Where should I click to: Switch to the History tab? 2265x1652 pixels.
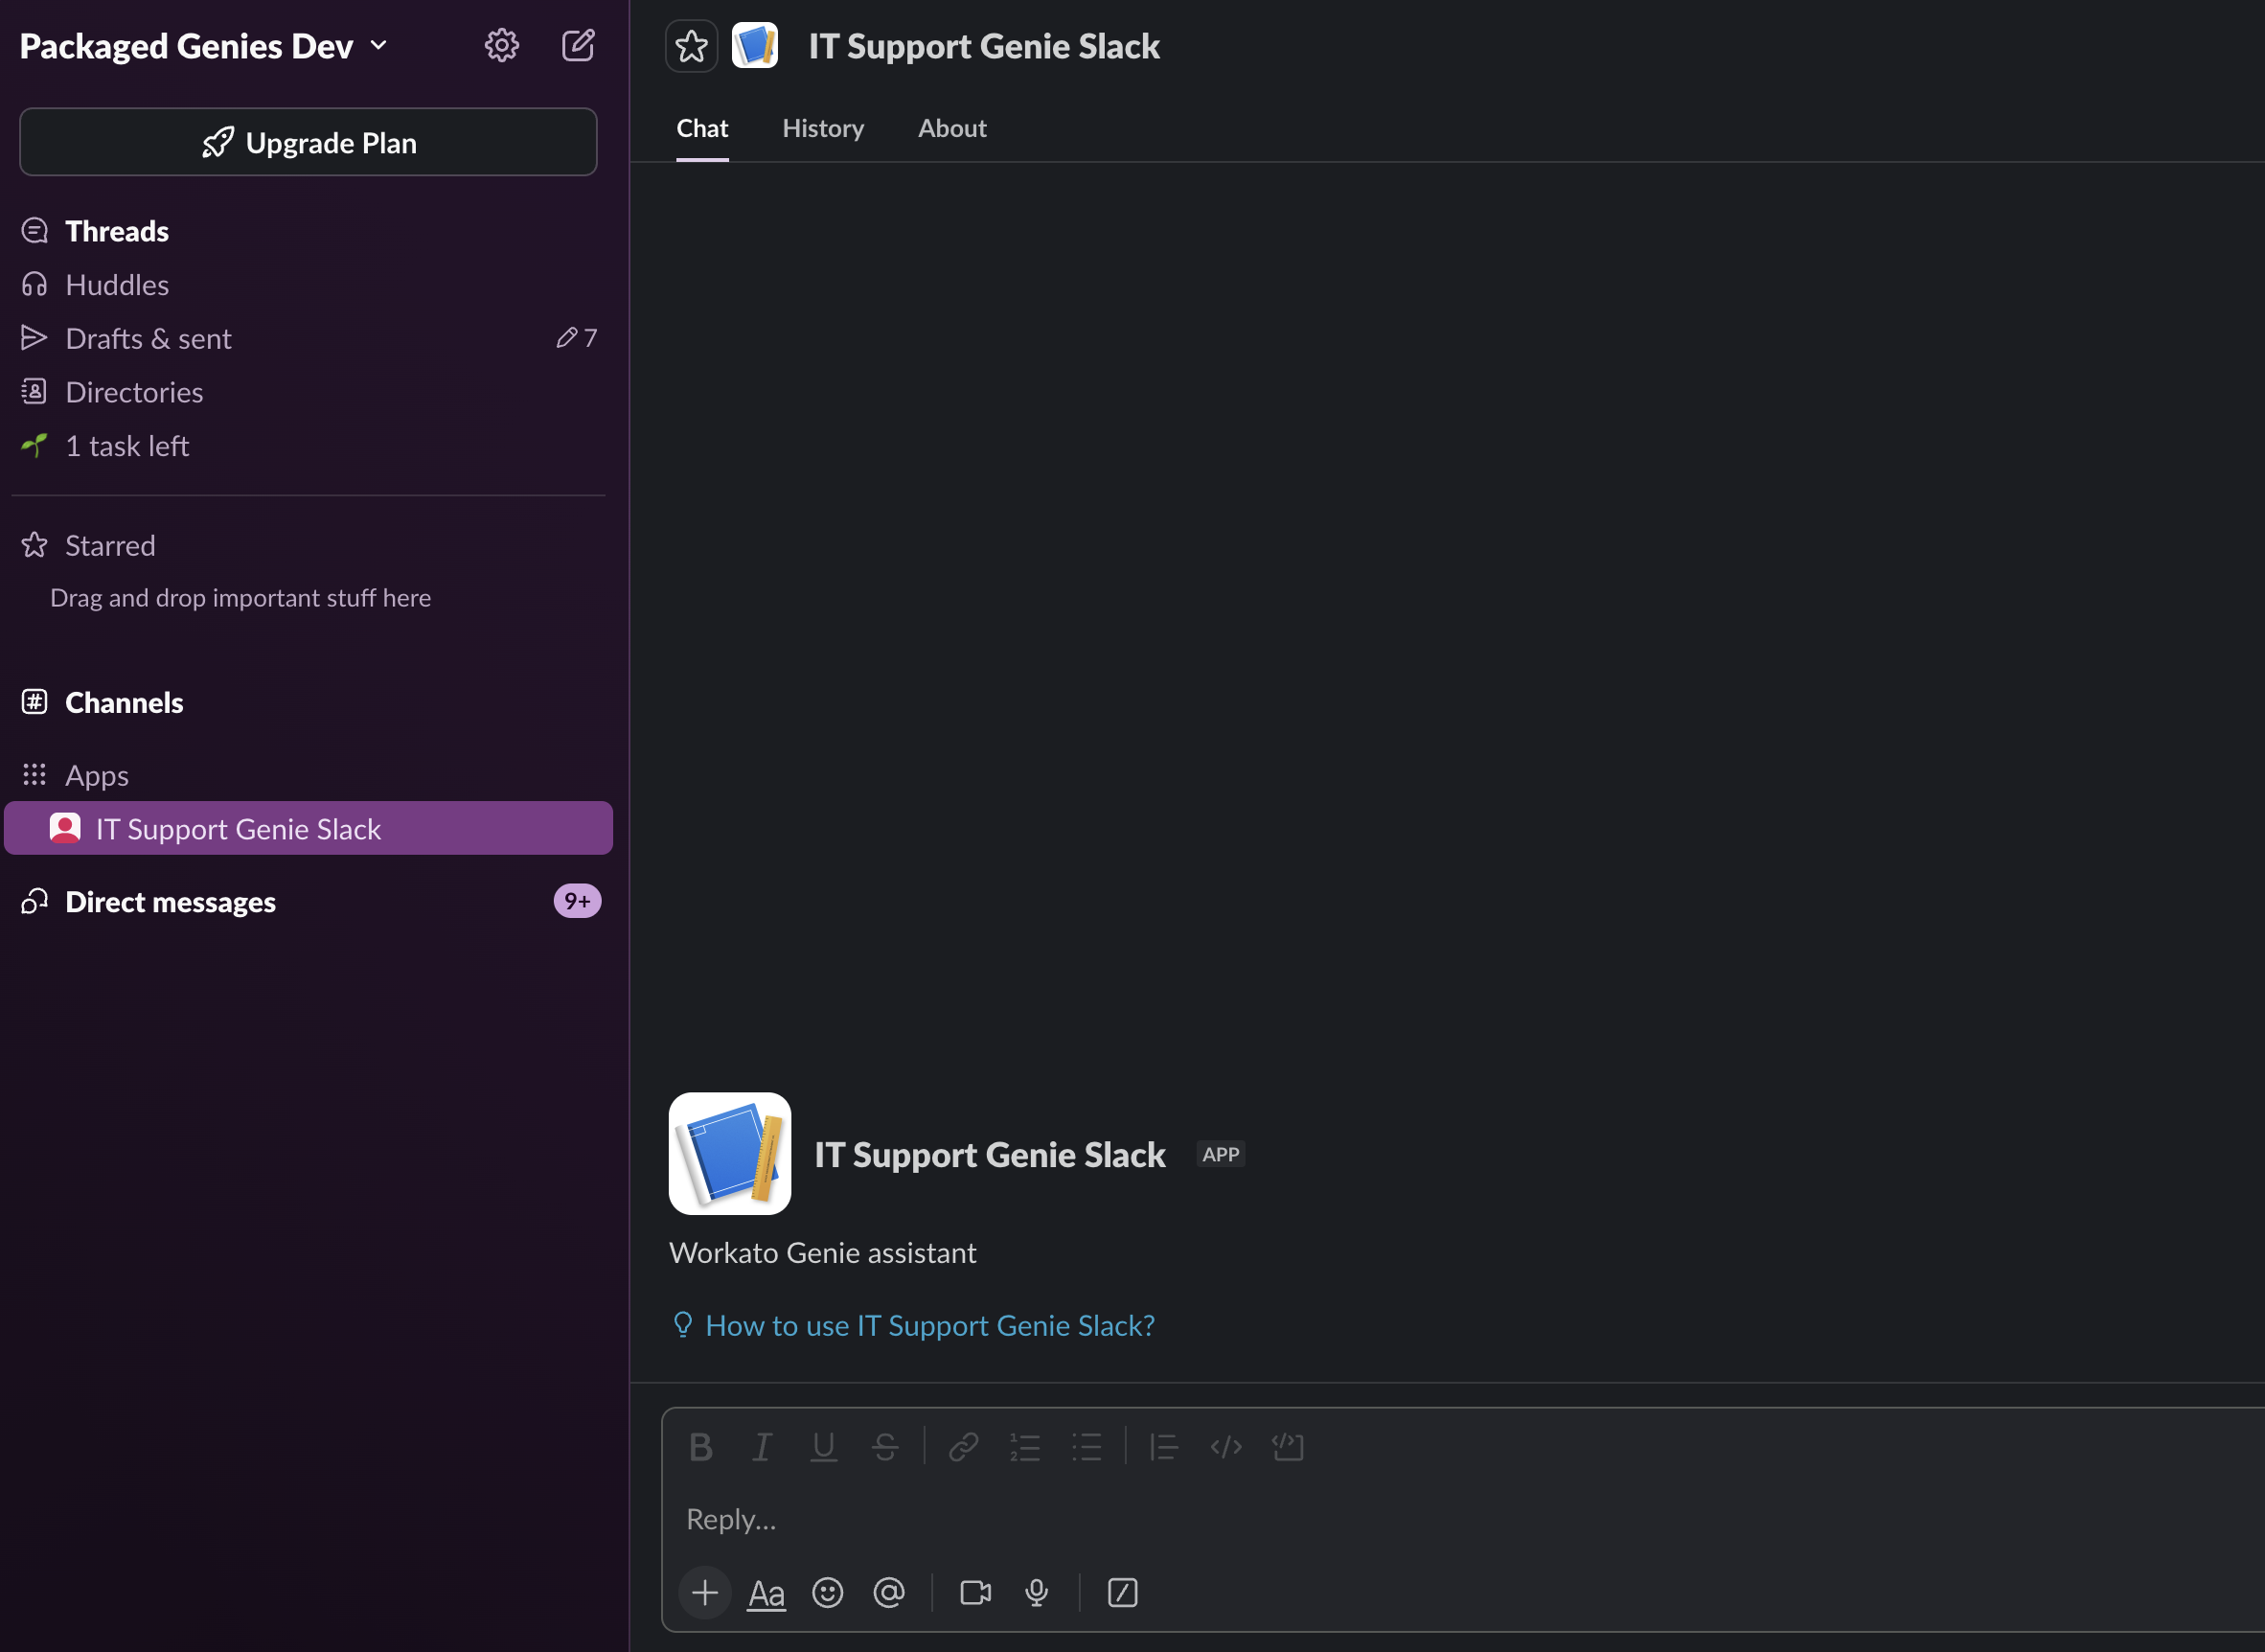tap(823, 128)
